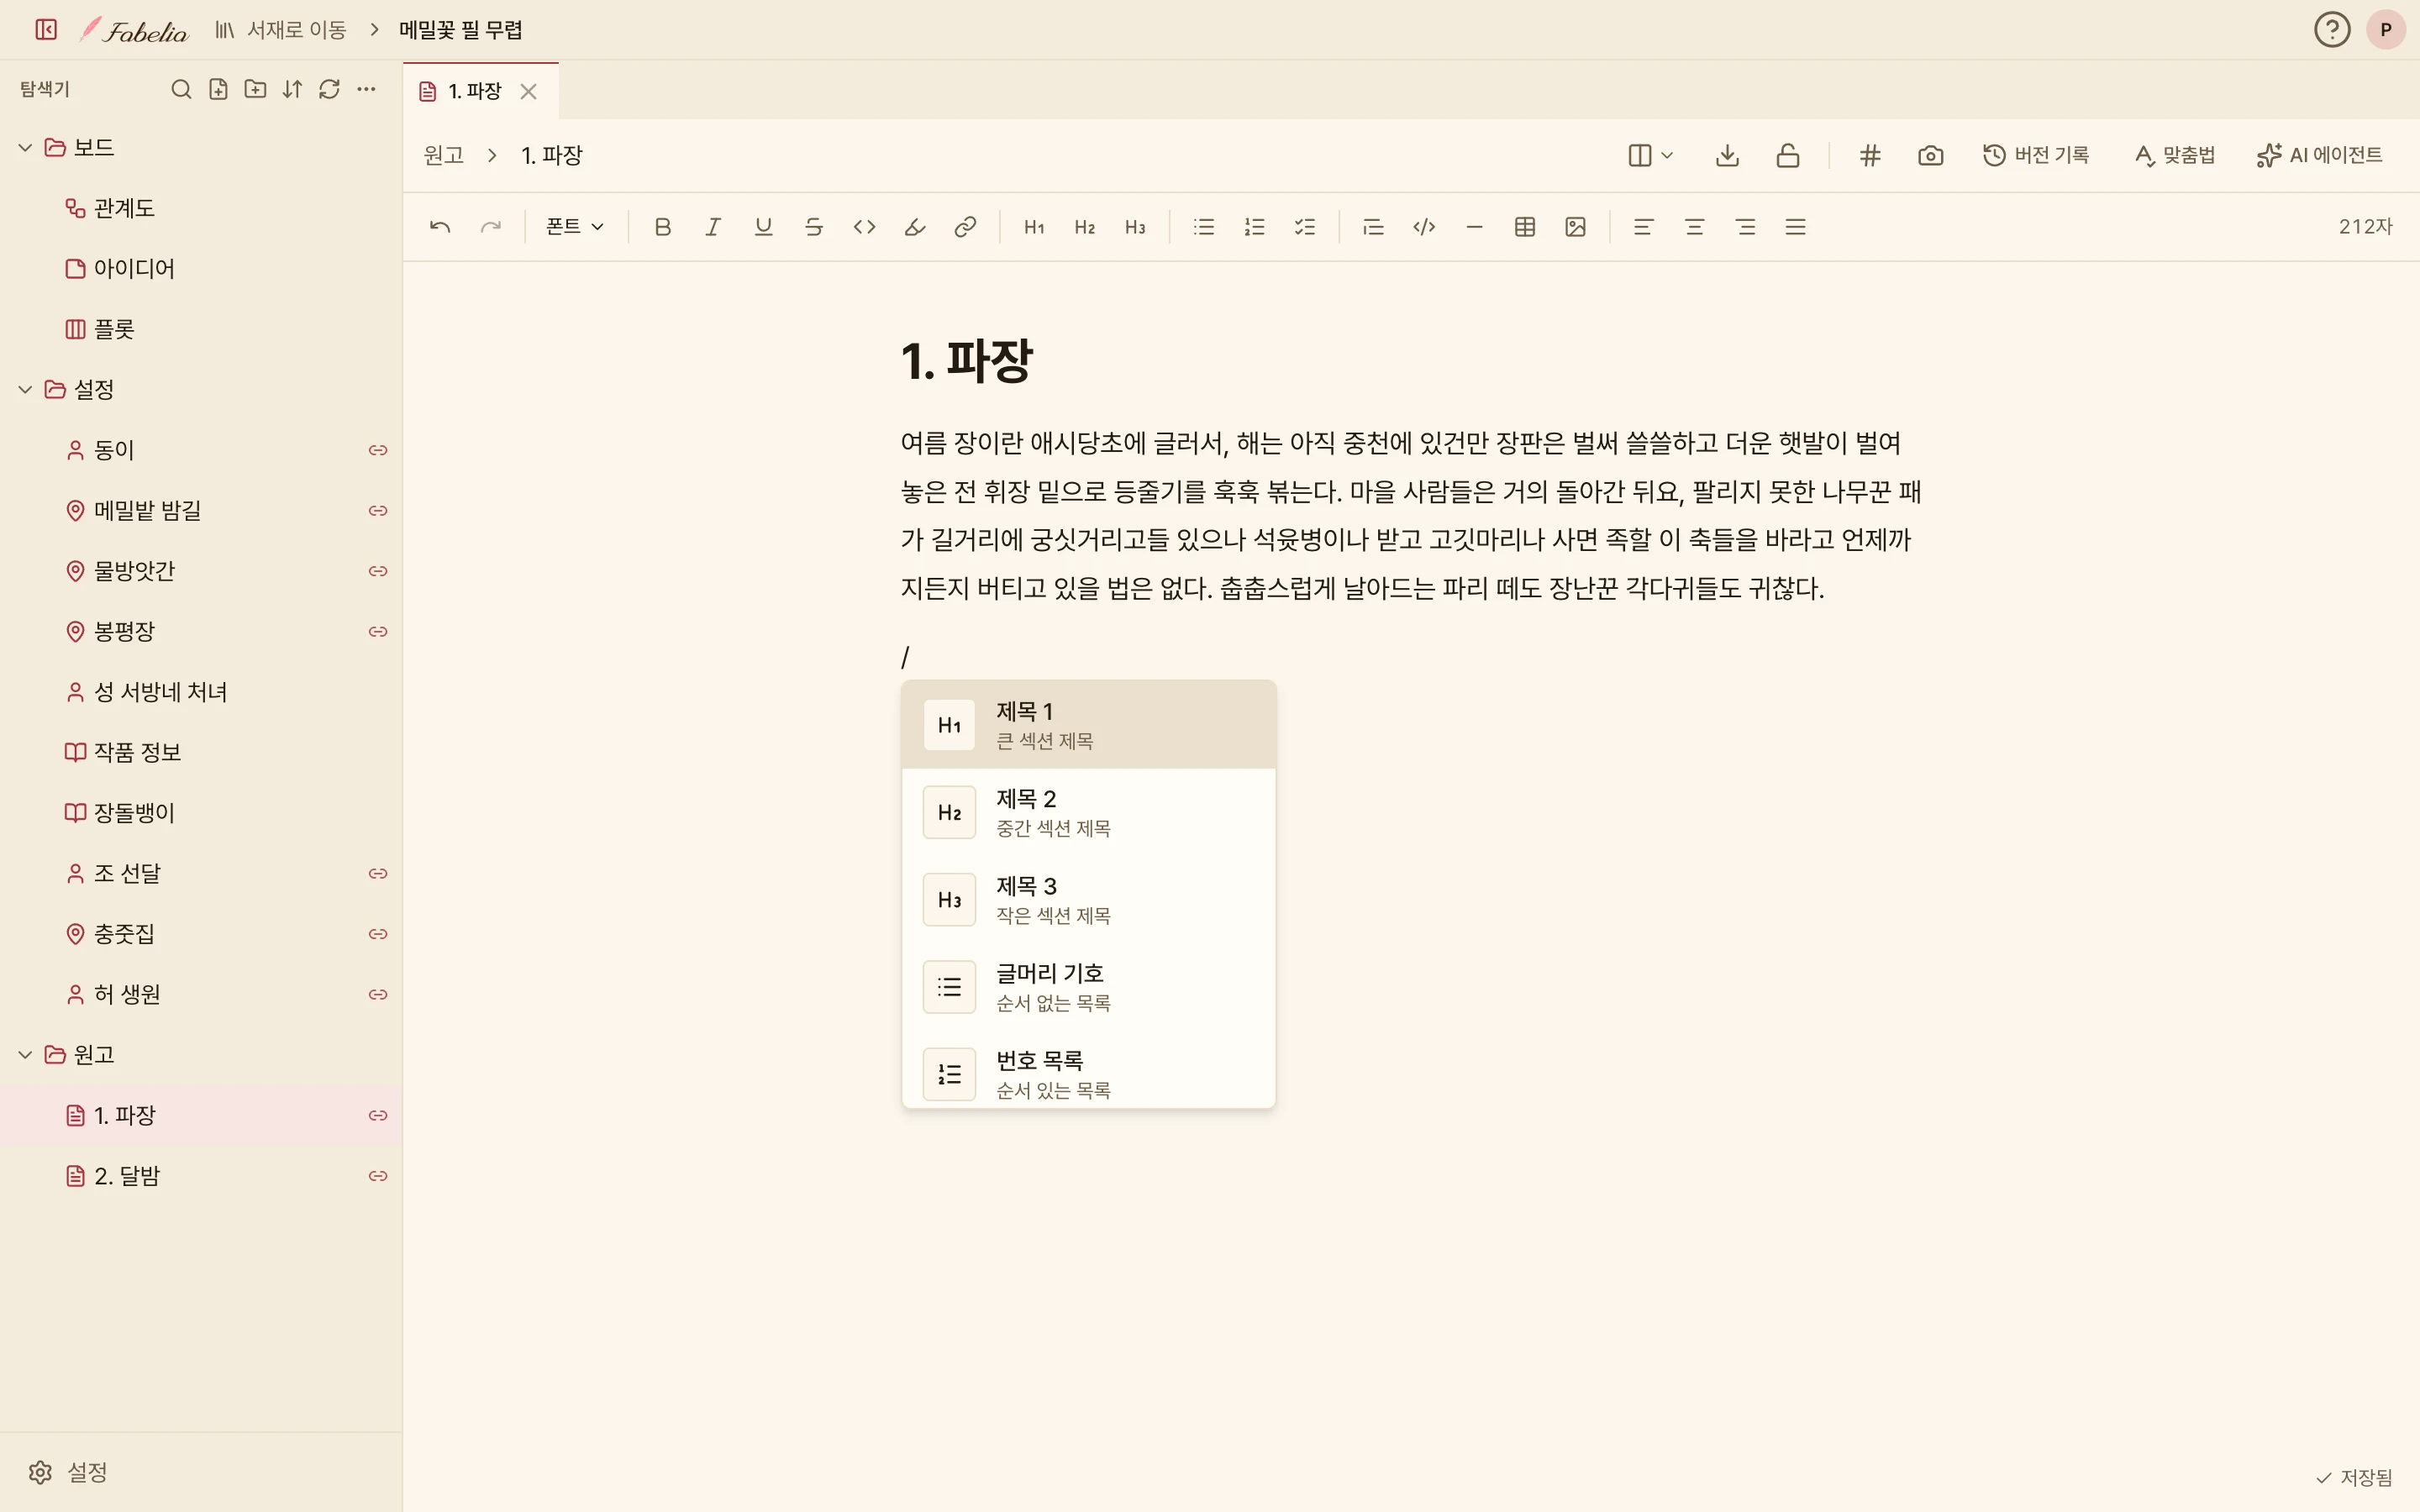Toggle the lock icon for the document

click(1788, 155)
